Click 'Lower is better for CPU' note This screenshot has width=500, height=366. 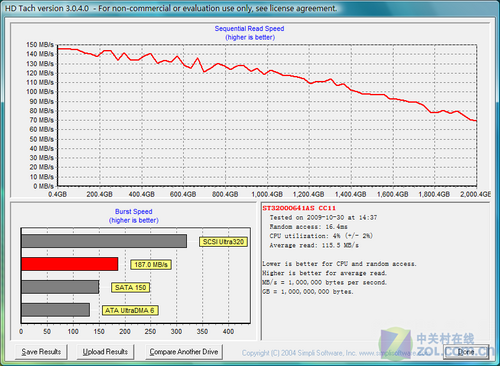[x=339, y=264]
